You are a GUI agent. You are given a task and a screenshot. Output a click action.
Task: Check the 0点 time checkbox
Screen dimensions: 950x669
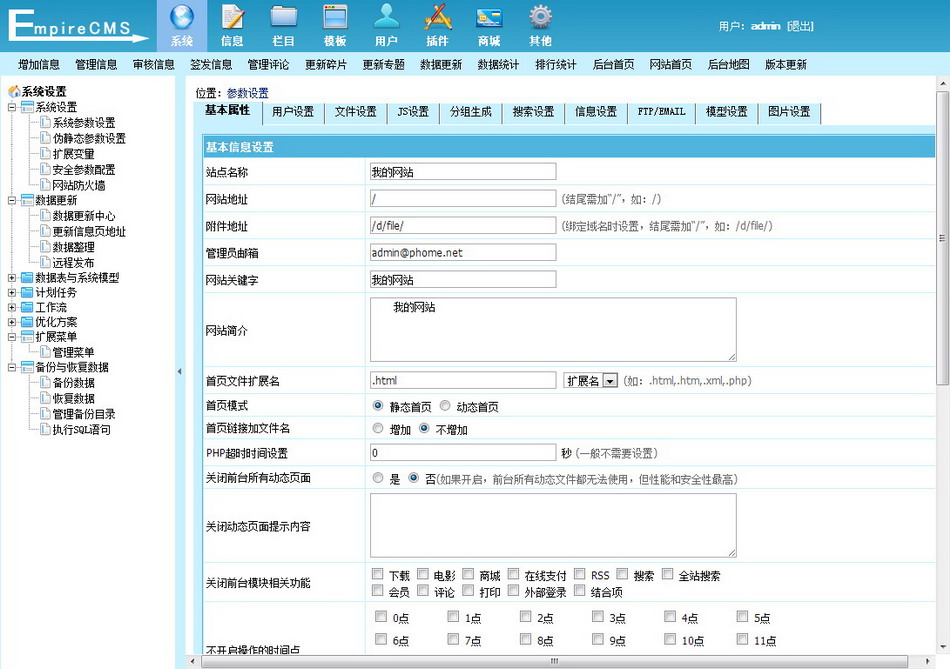(x=380, y=616)
